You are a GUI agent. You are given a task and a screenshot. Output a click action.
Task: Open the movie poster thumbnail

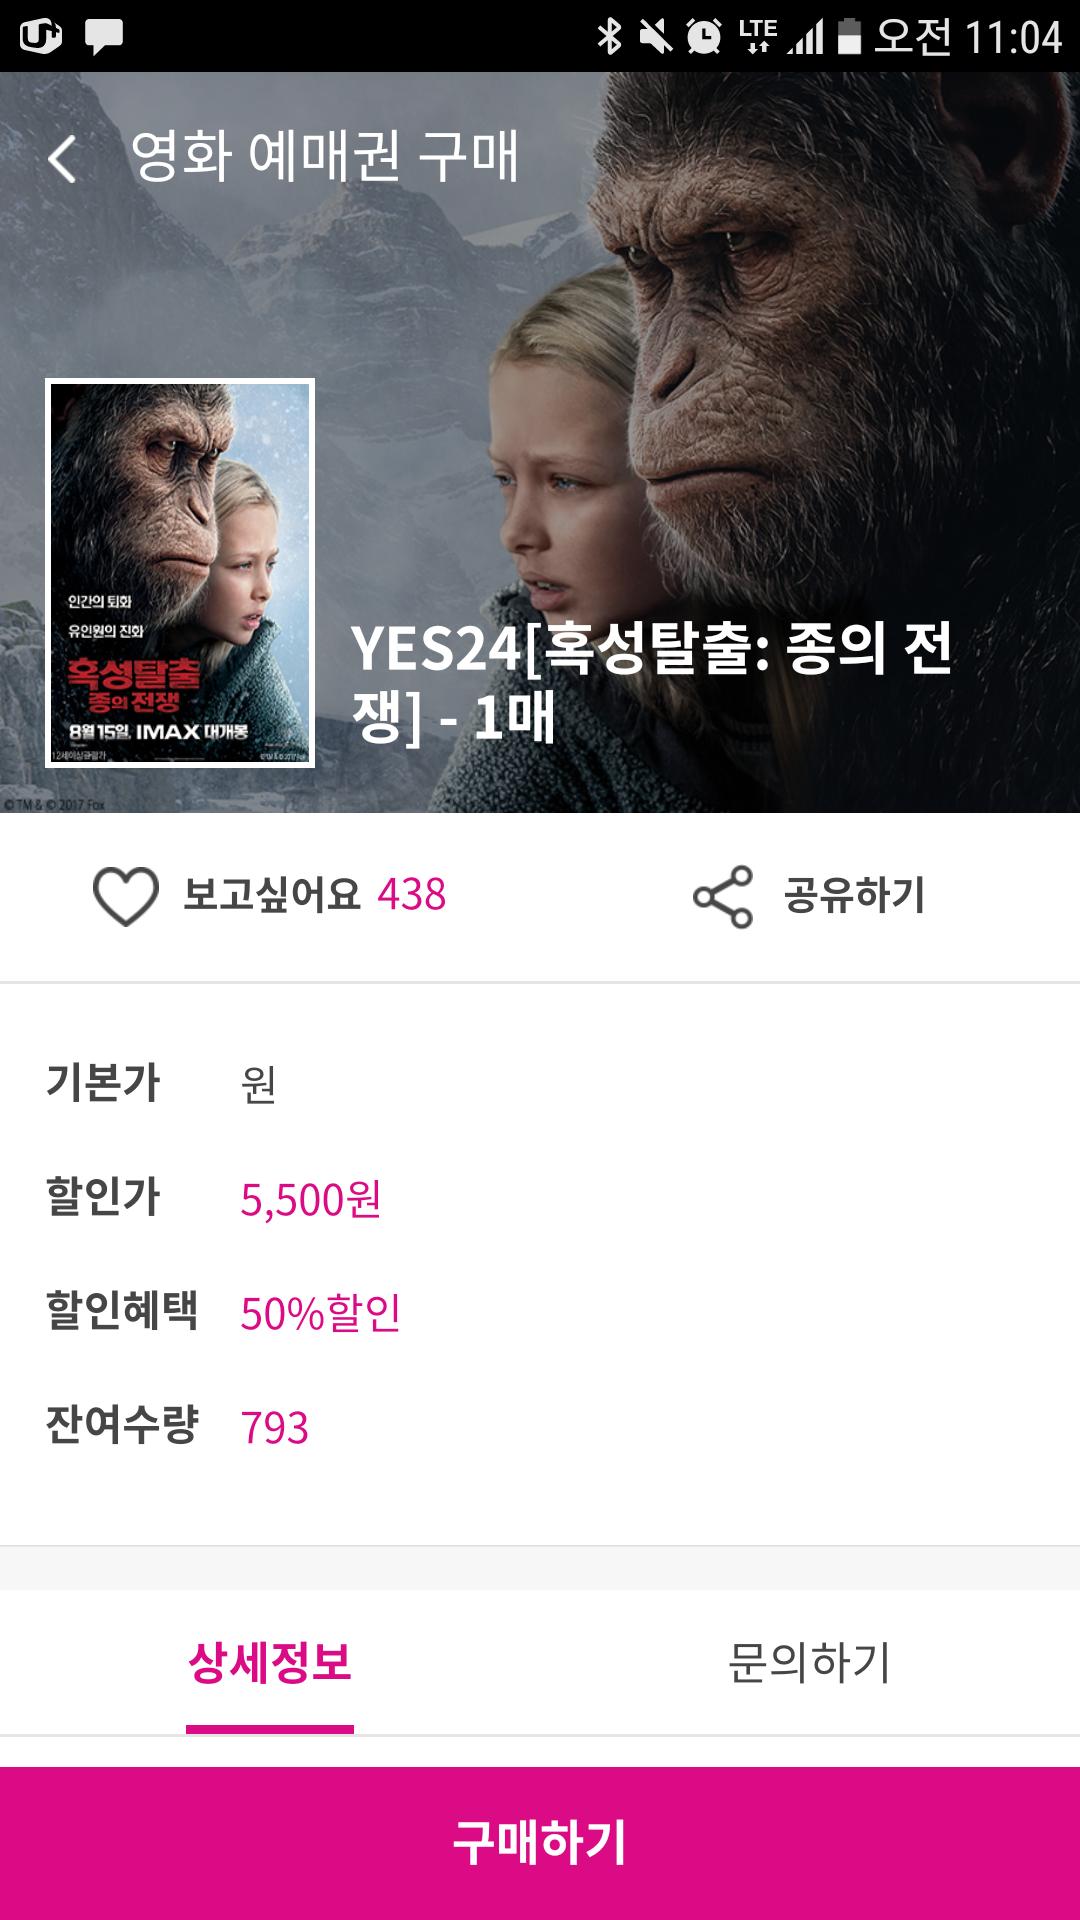pyautogui.click(x=180, y=573)
